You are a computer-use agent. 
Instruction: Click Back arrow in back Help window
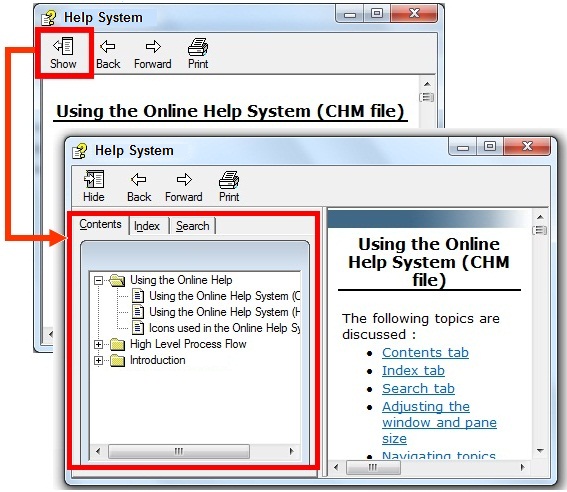coord(108,46)
